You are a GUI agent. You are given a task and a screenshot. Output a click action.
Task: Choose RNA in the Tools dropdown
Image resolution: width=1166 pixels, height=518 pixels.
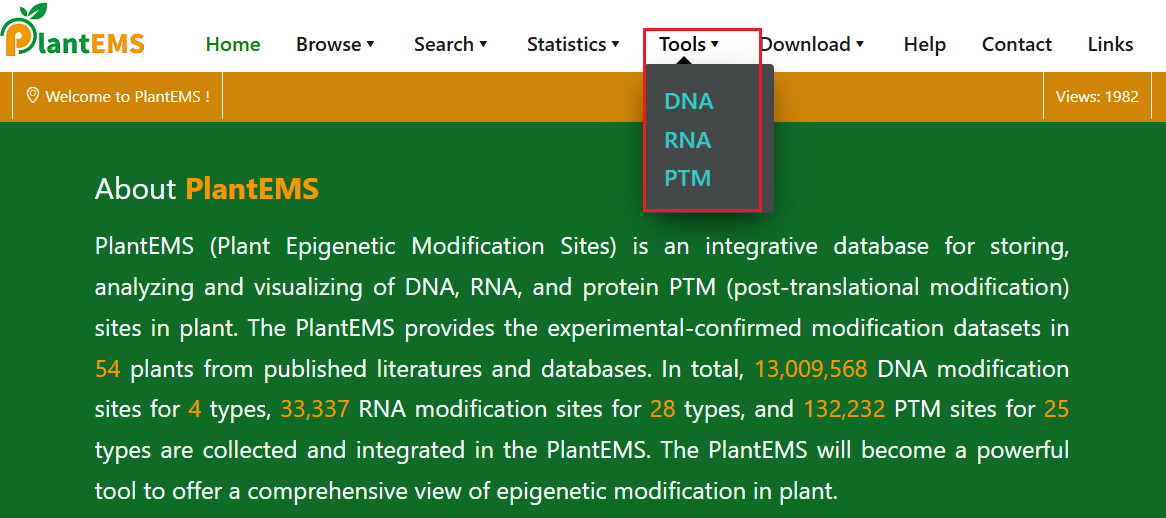click(688, 140)
